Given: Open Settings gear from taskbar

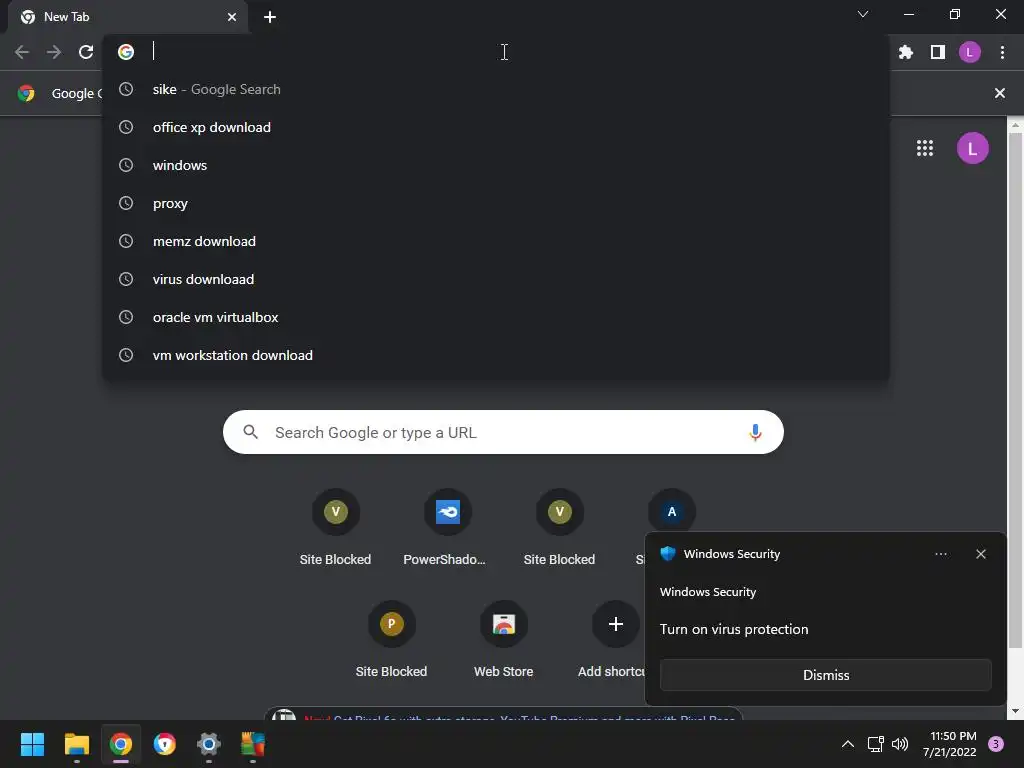Looking at the screenshot, I should (x=208, y=744).
